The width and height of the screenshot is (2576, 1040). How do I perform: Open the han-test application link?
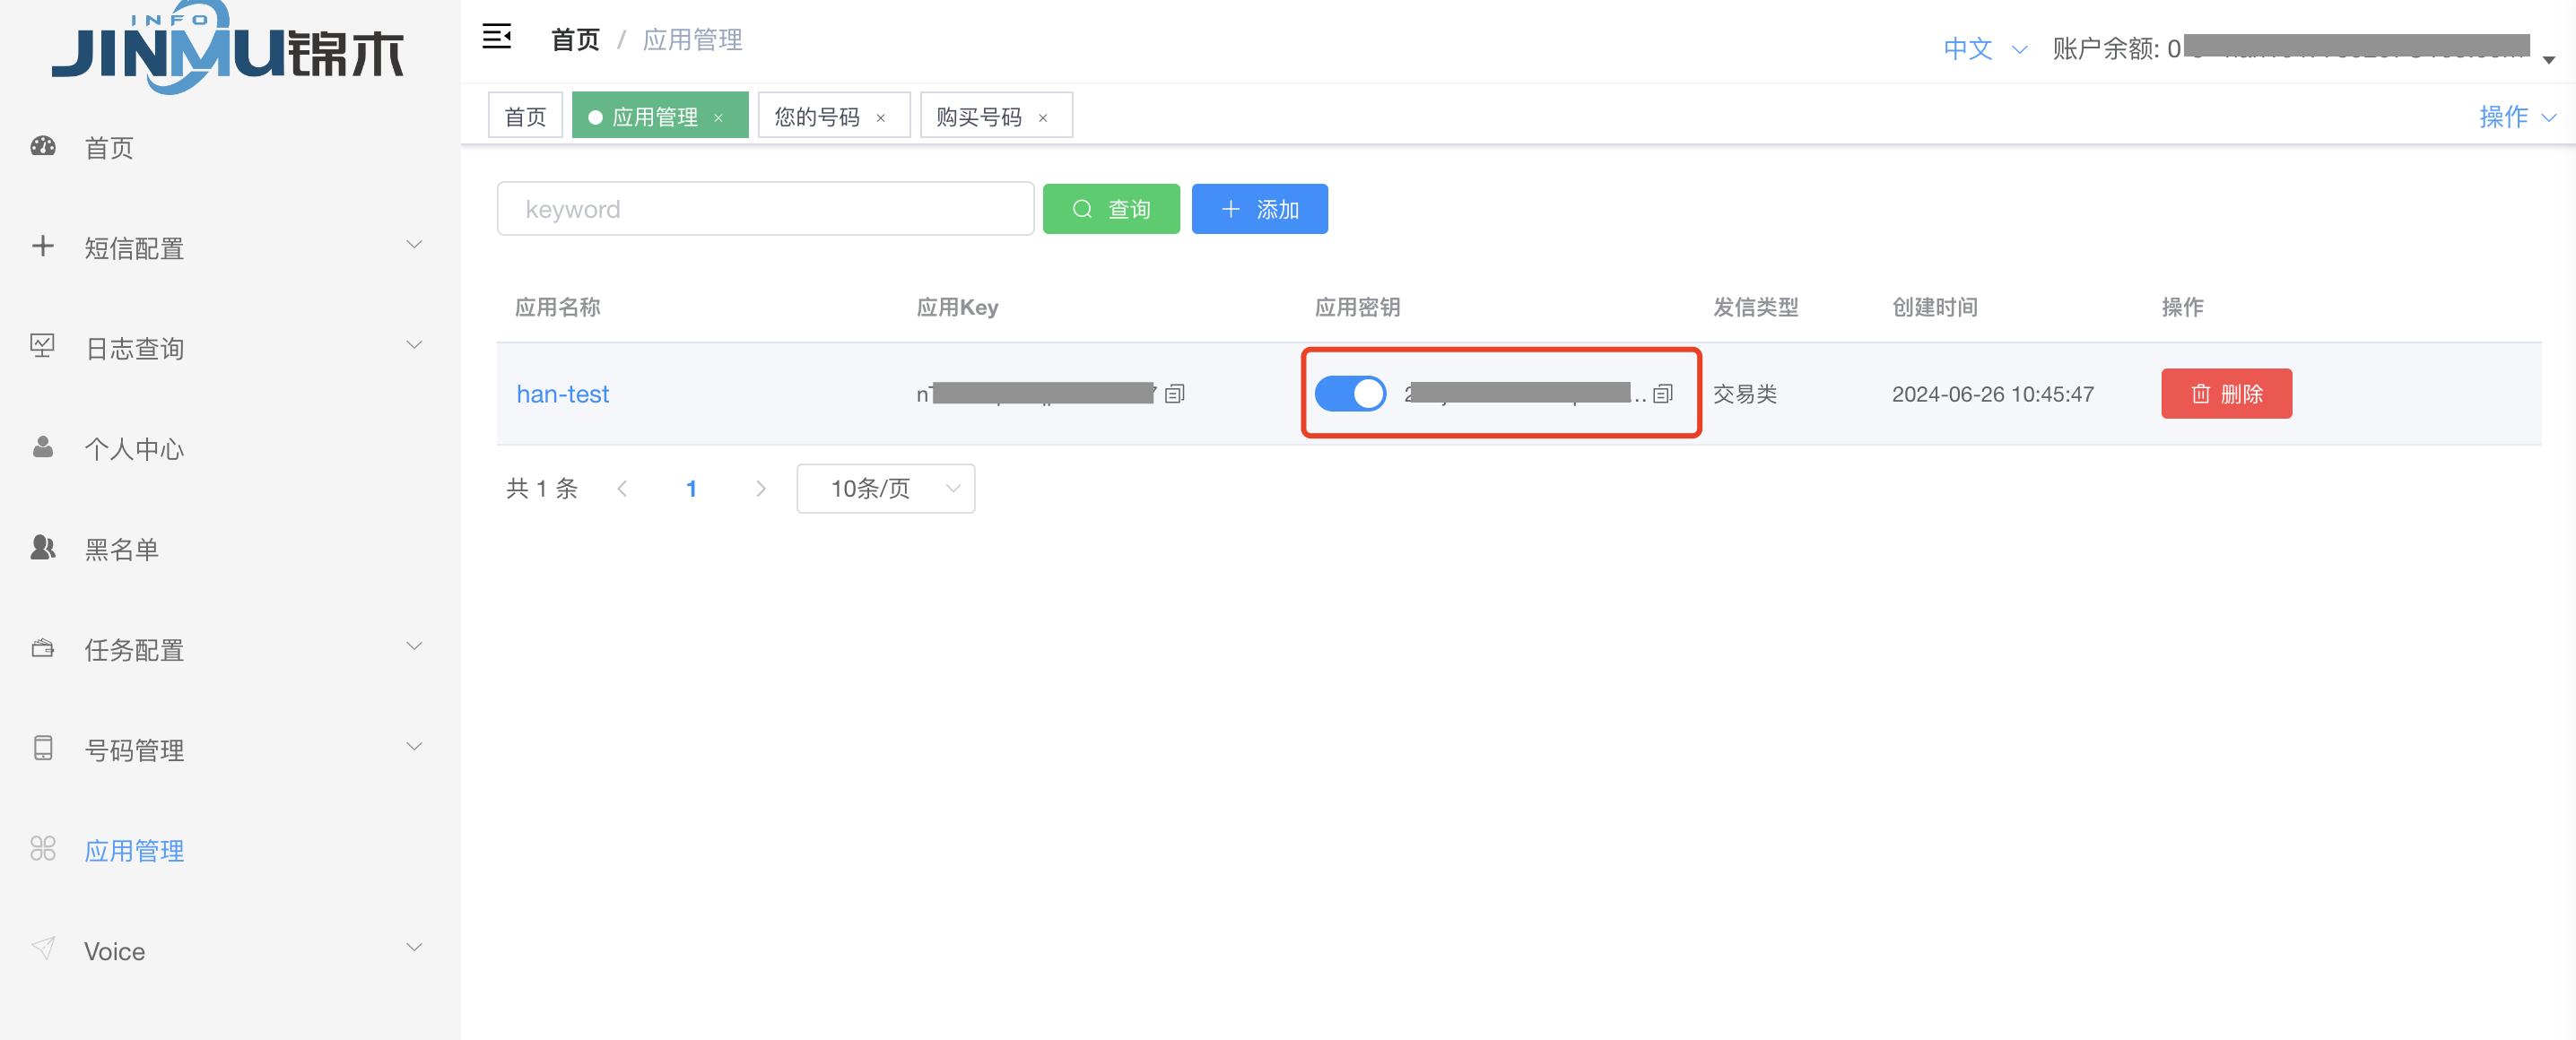pos(563,394)
